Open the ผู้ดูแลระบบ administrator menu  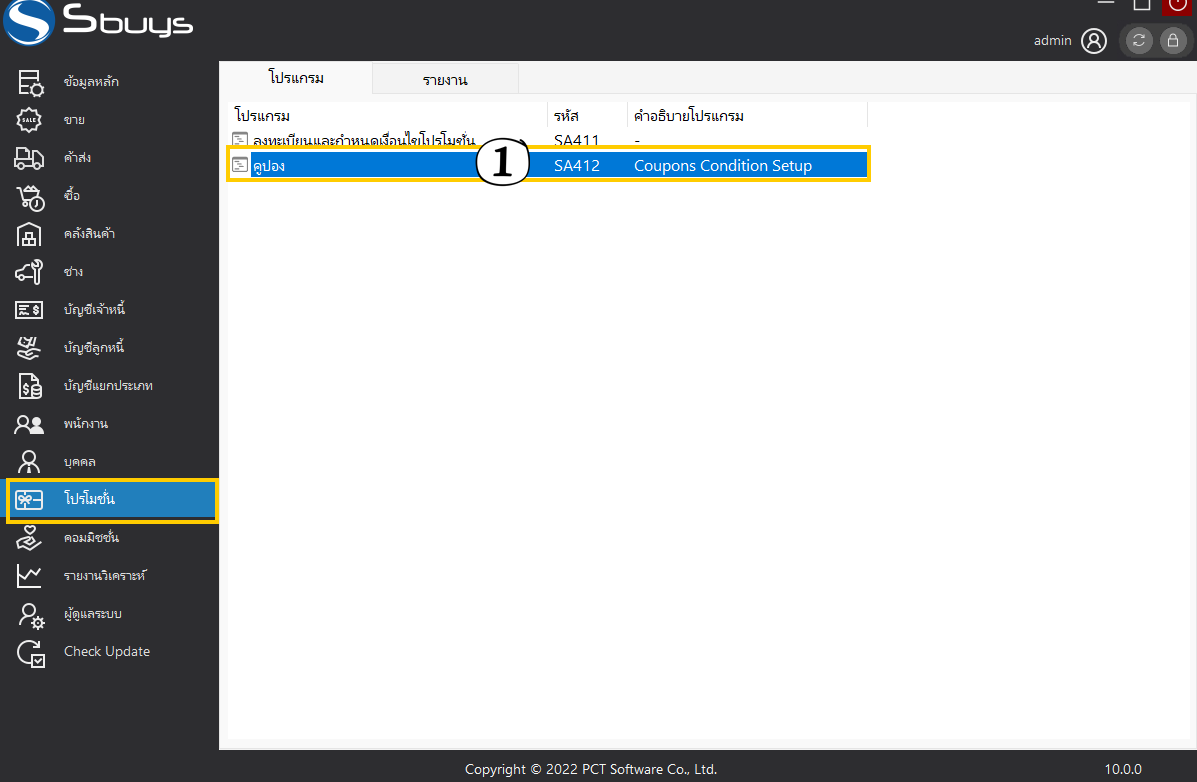92,614
